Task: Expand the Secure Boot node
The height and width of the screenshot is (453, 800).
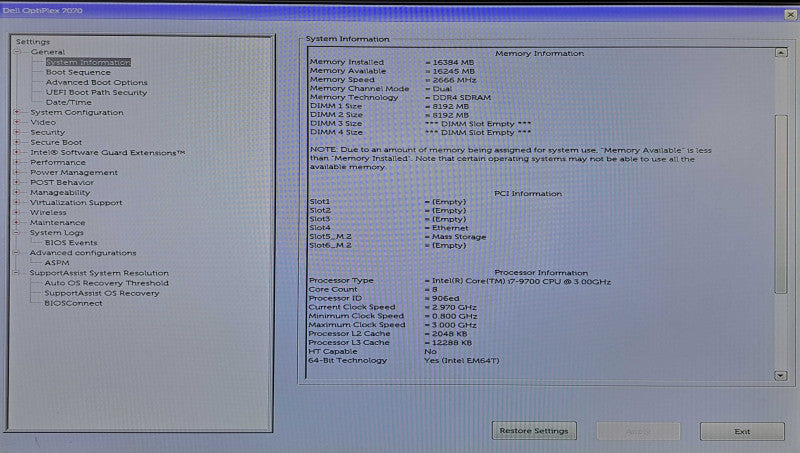Action: 17,142
